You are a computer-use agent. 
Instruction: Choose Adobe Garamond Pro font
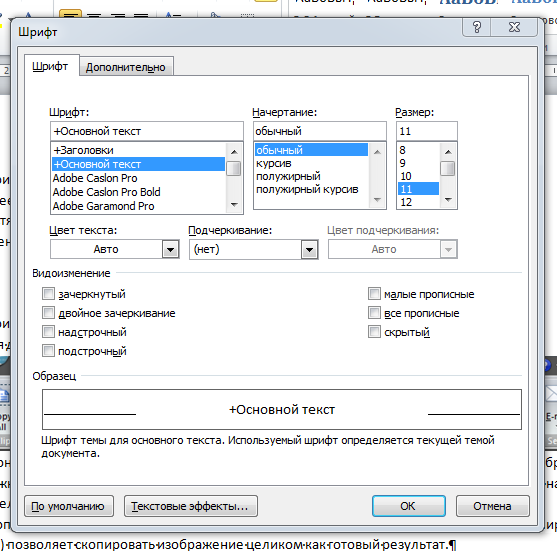pos(138,206)
